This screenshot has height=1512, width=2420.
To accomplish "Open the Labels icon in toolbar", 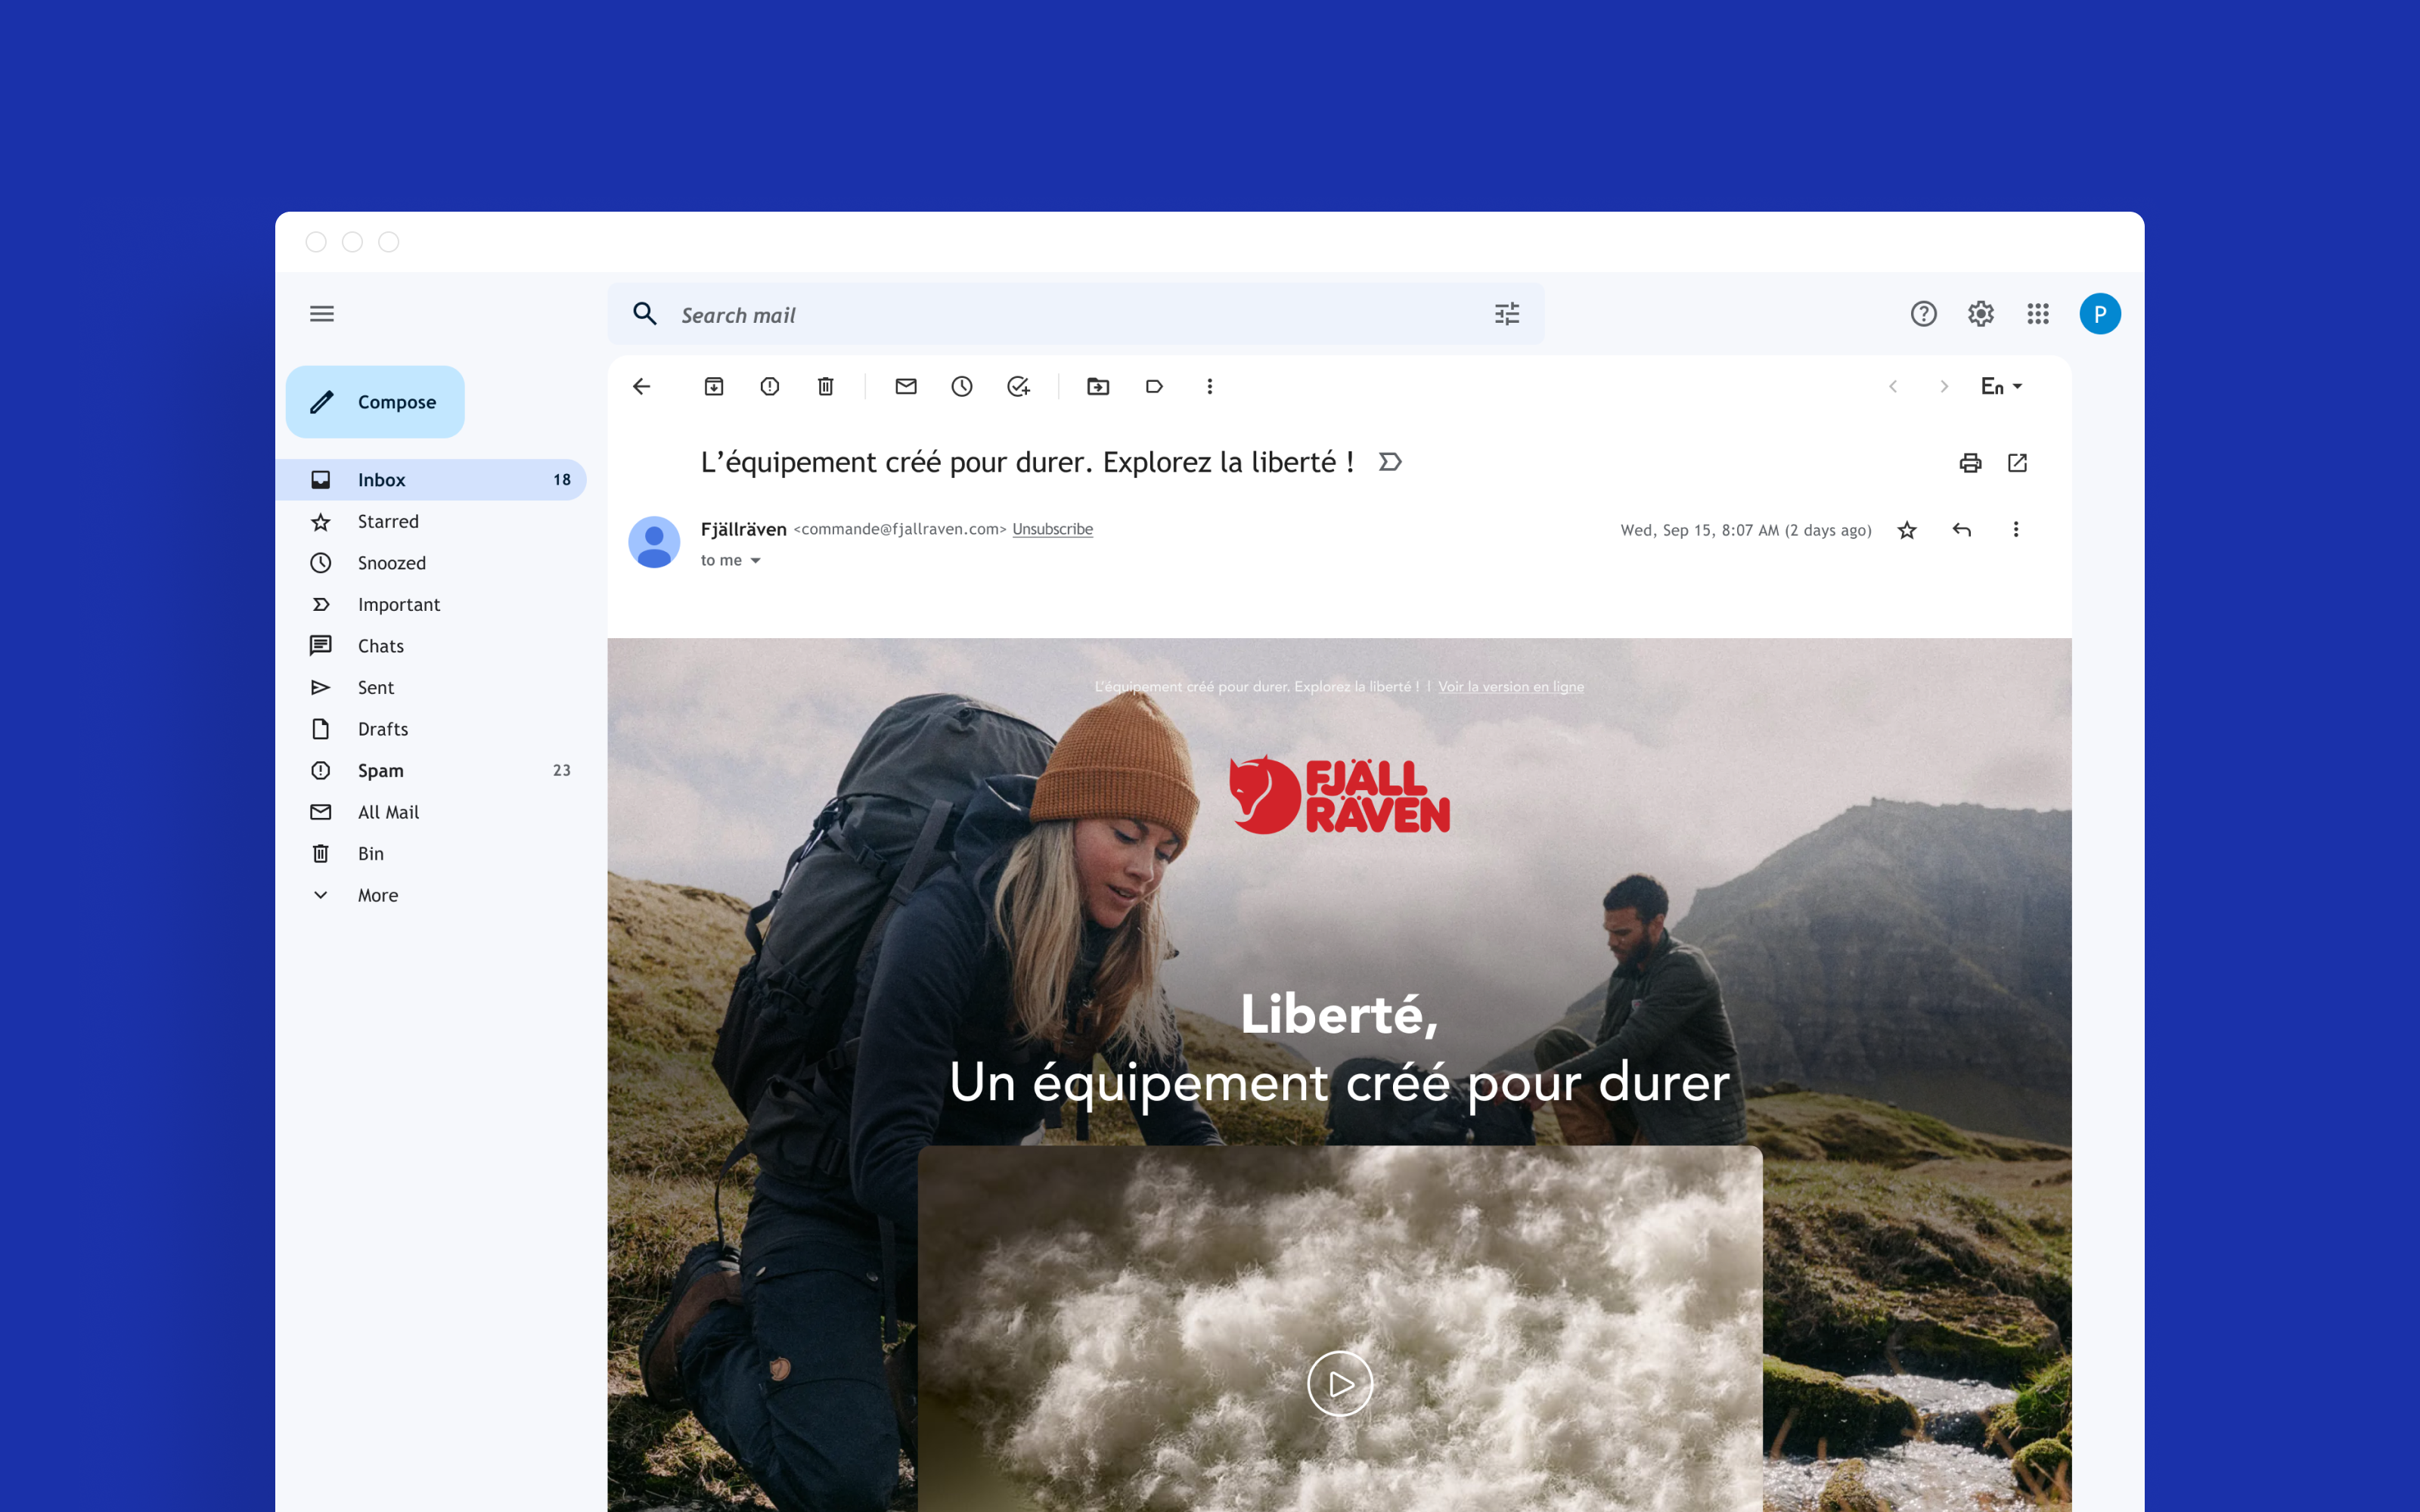I will (1154, 386).
